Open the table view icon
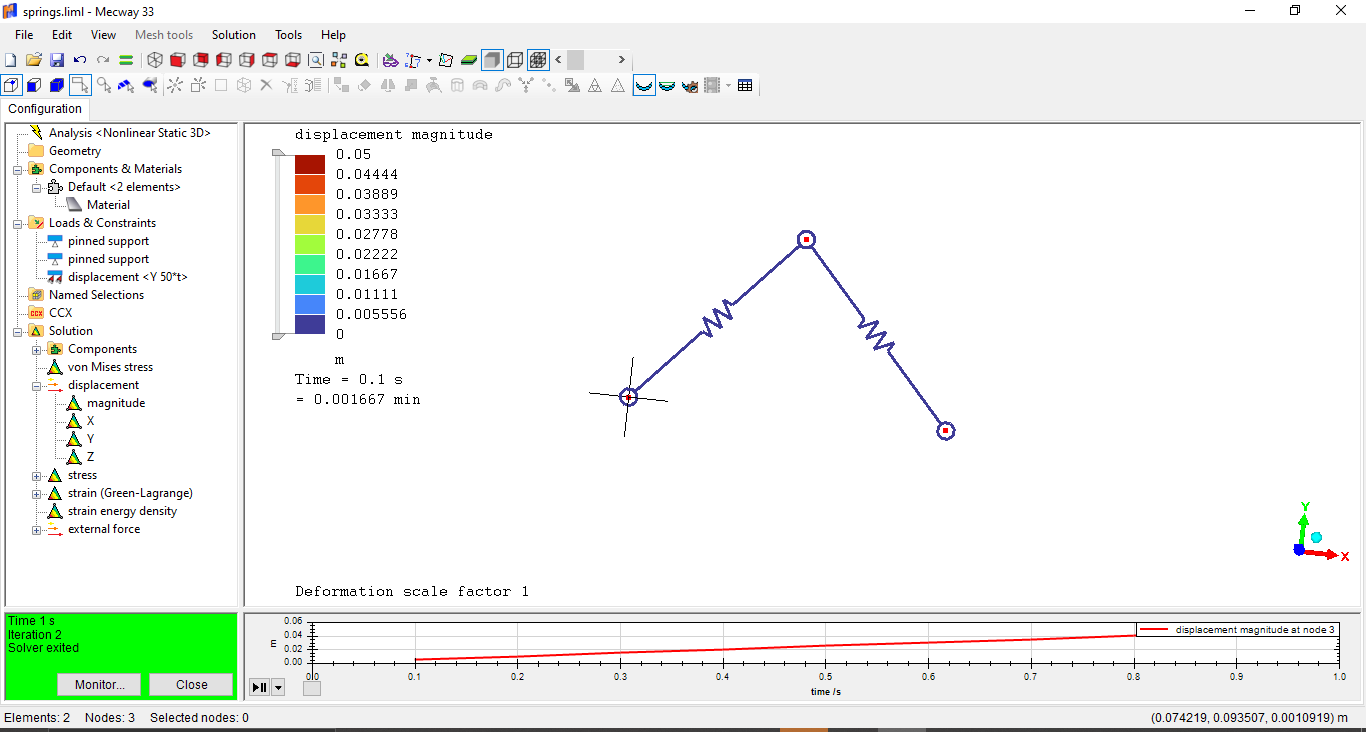 coord(745,86)
